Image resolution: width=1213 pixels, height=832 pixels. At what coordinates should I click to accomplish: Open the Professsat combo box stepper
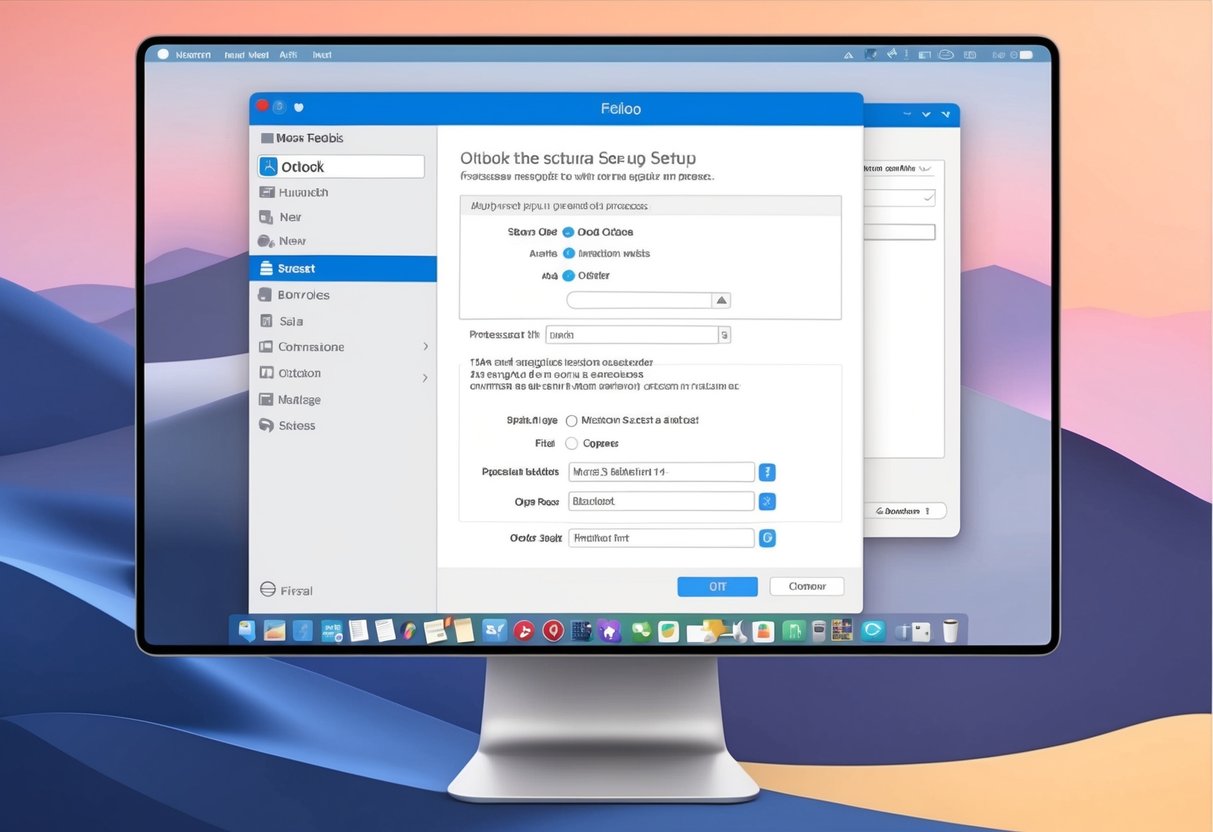724,334
